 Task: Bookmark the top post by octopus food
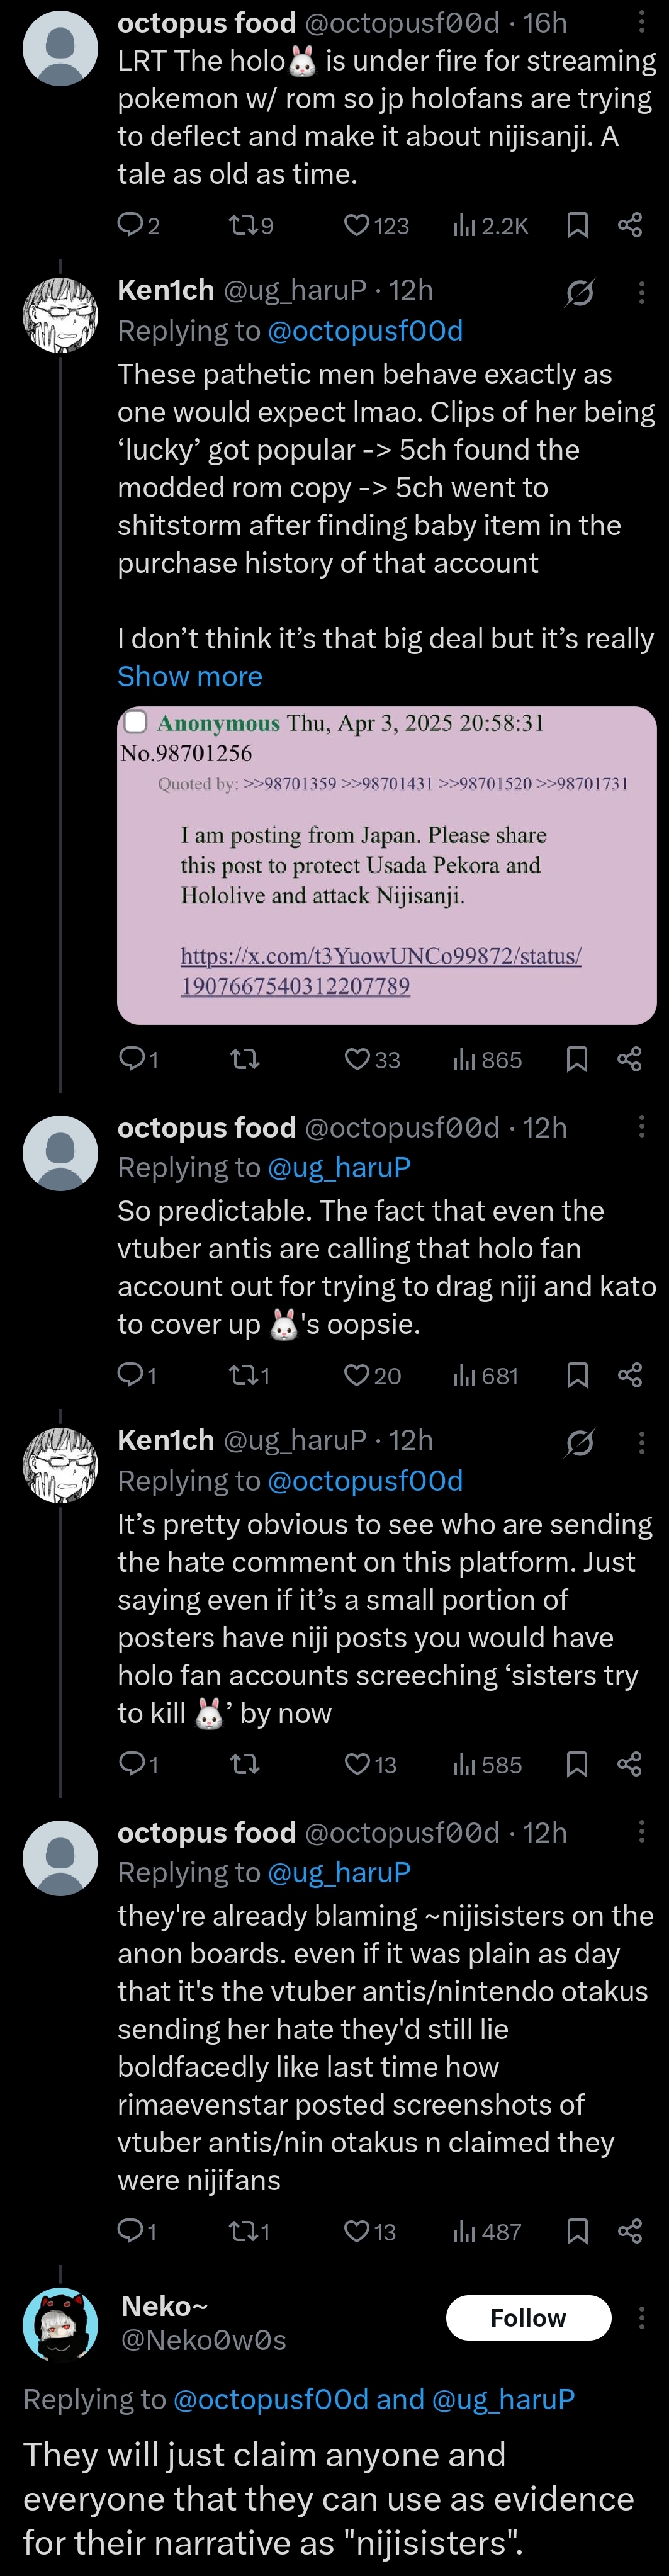point(577,226)
